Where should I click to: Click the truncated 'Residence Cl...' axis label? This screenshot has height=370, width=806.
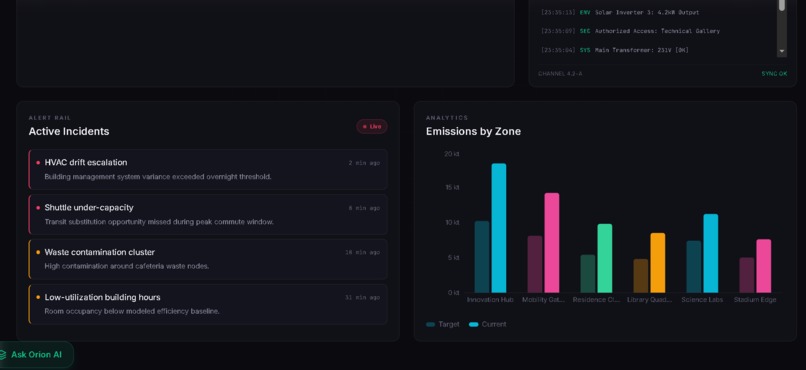[x=596, y=300]
